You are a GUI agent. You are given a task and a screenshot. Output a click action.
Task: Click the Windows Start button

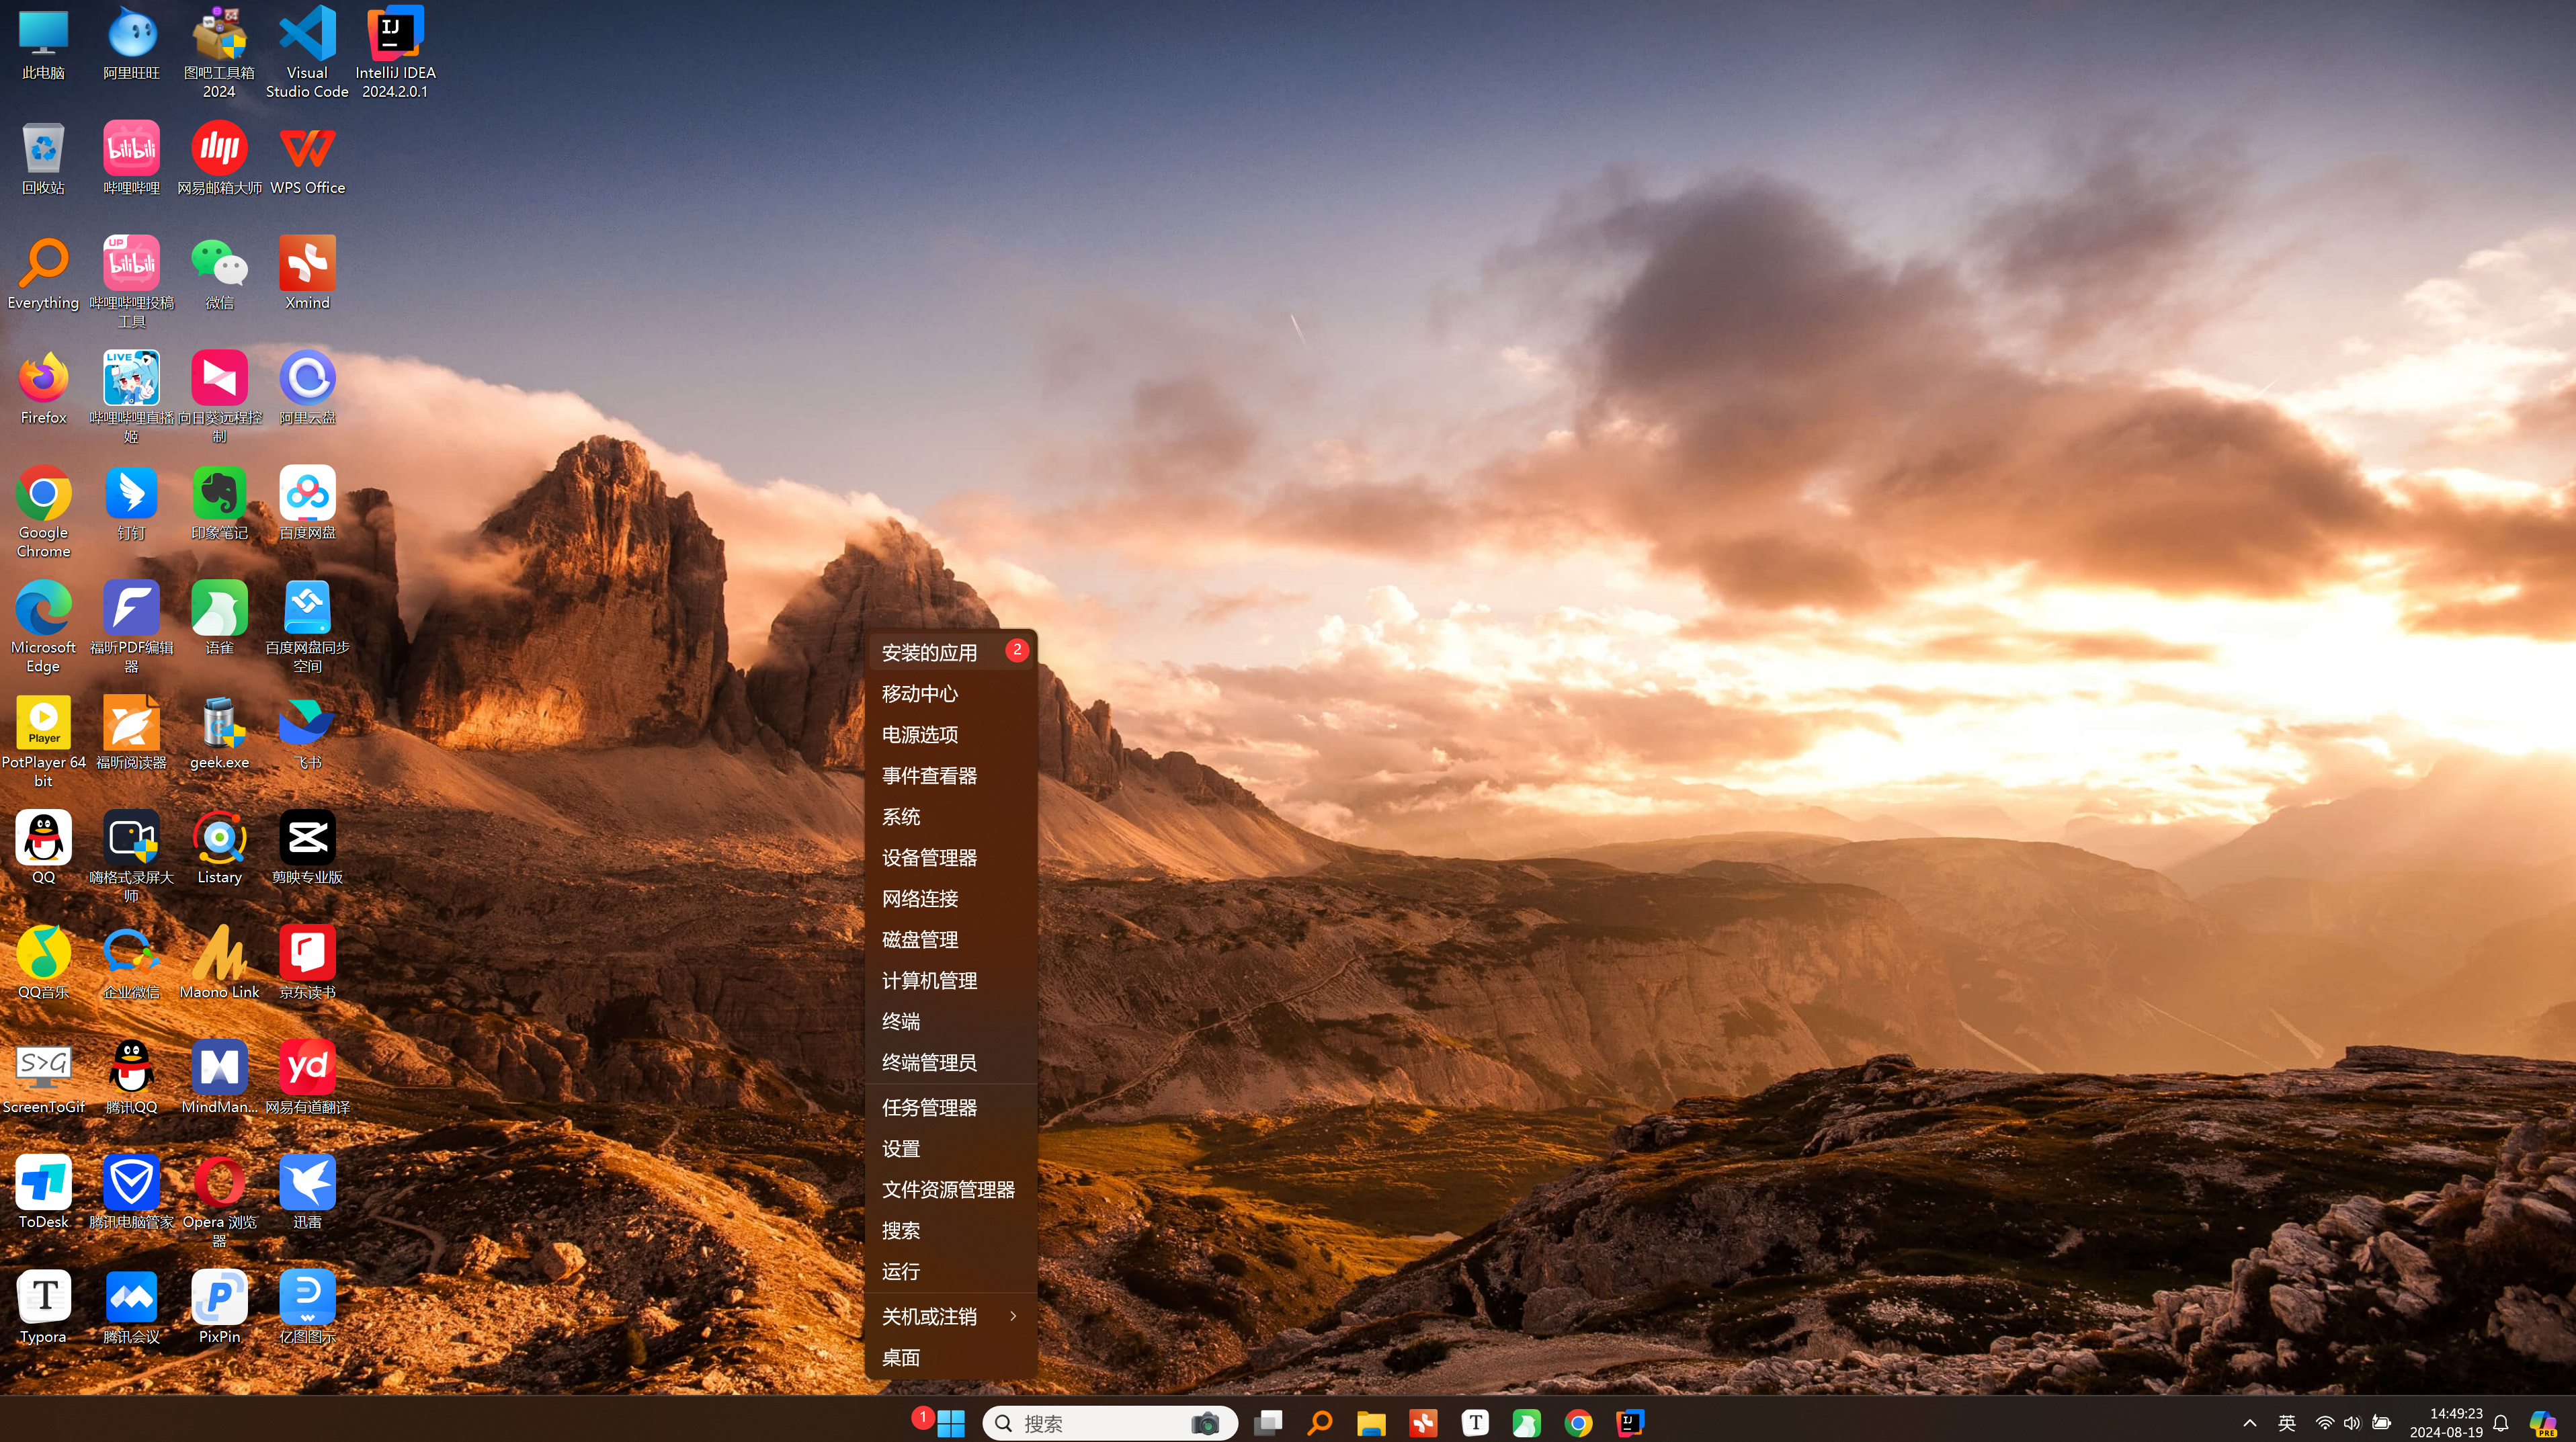coord(950,1422)
